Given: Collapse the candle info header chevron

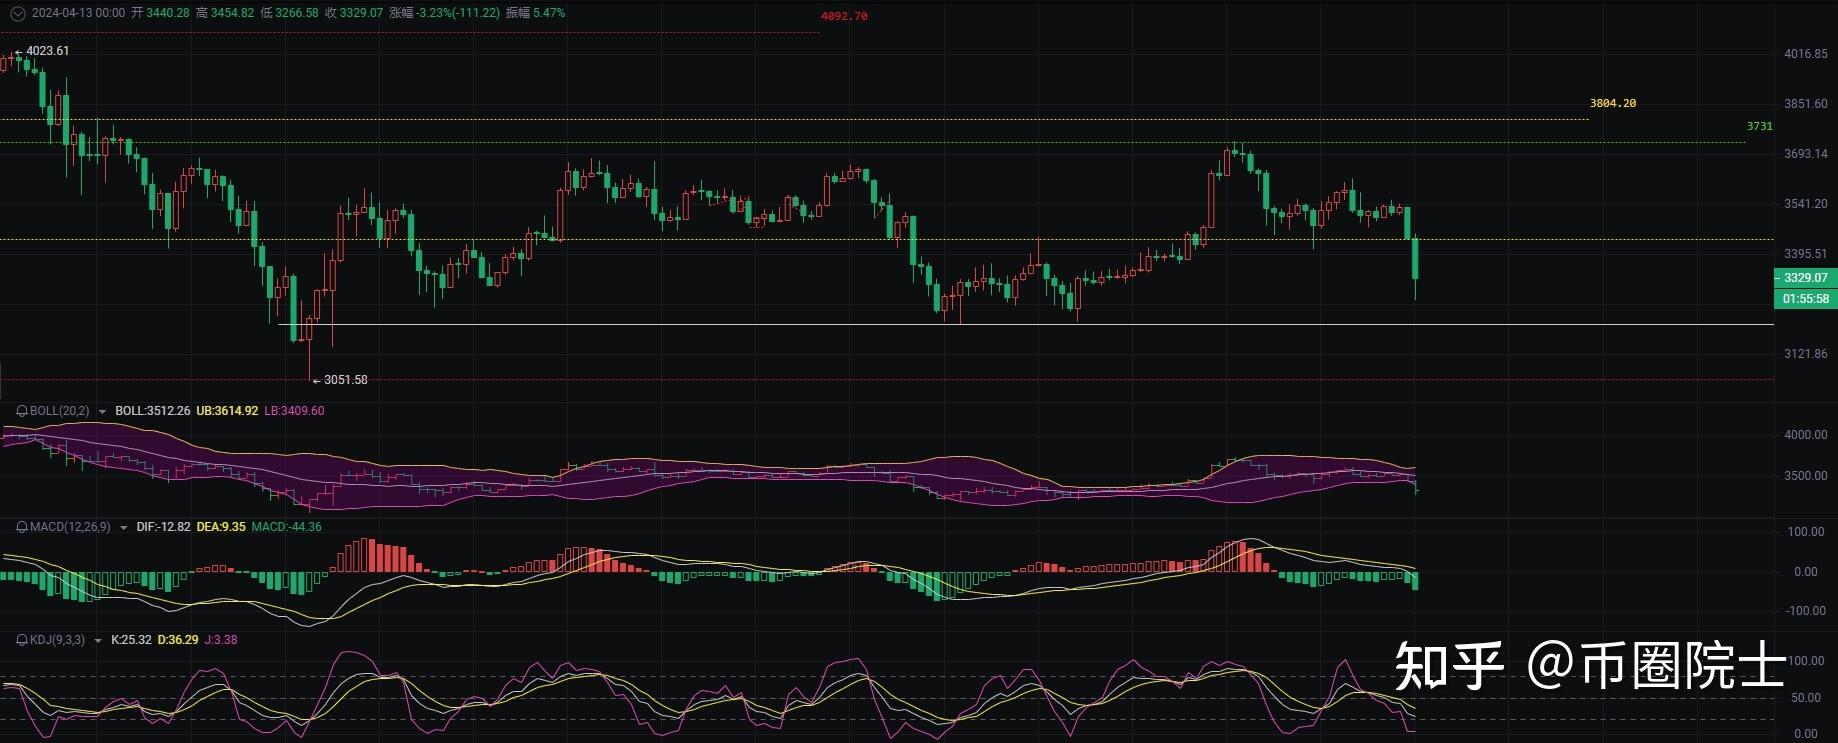Looking at the screenshot, I should (17, 13).
